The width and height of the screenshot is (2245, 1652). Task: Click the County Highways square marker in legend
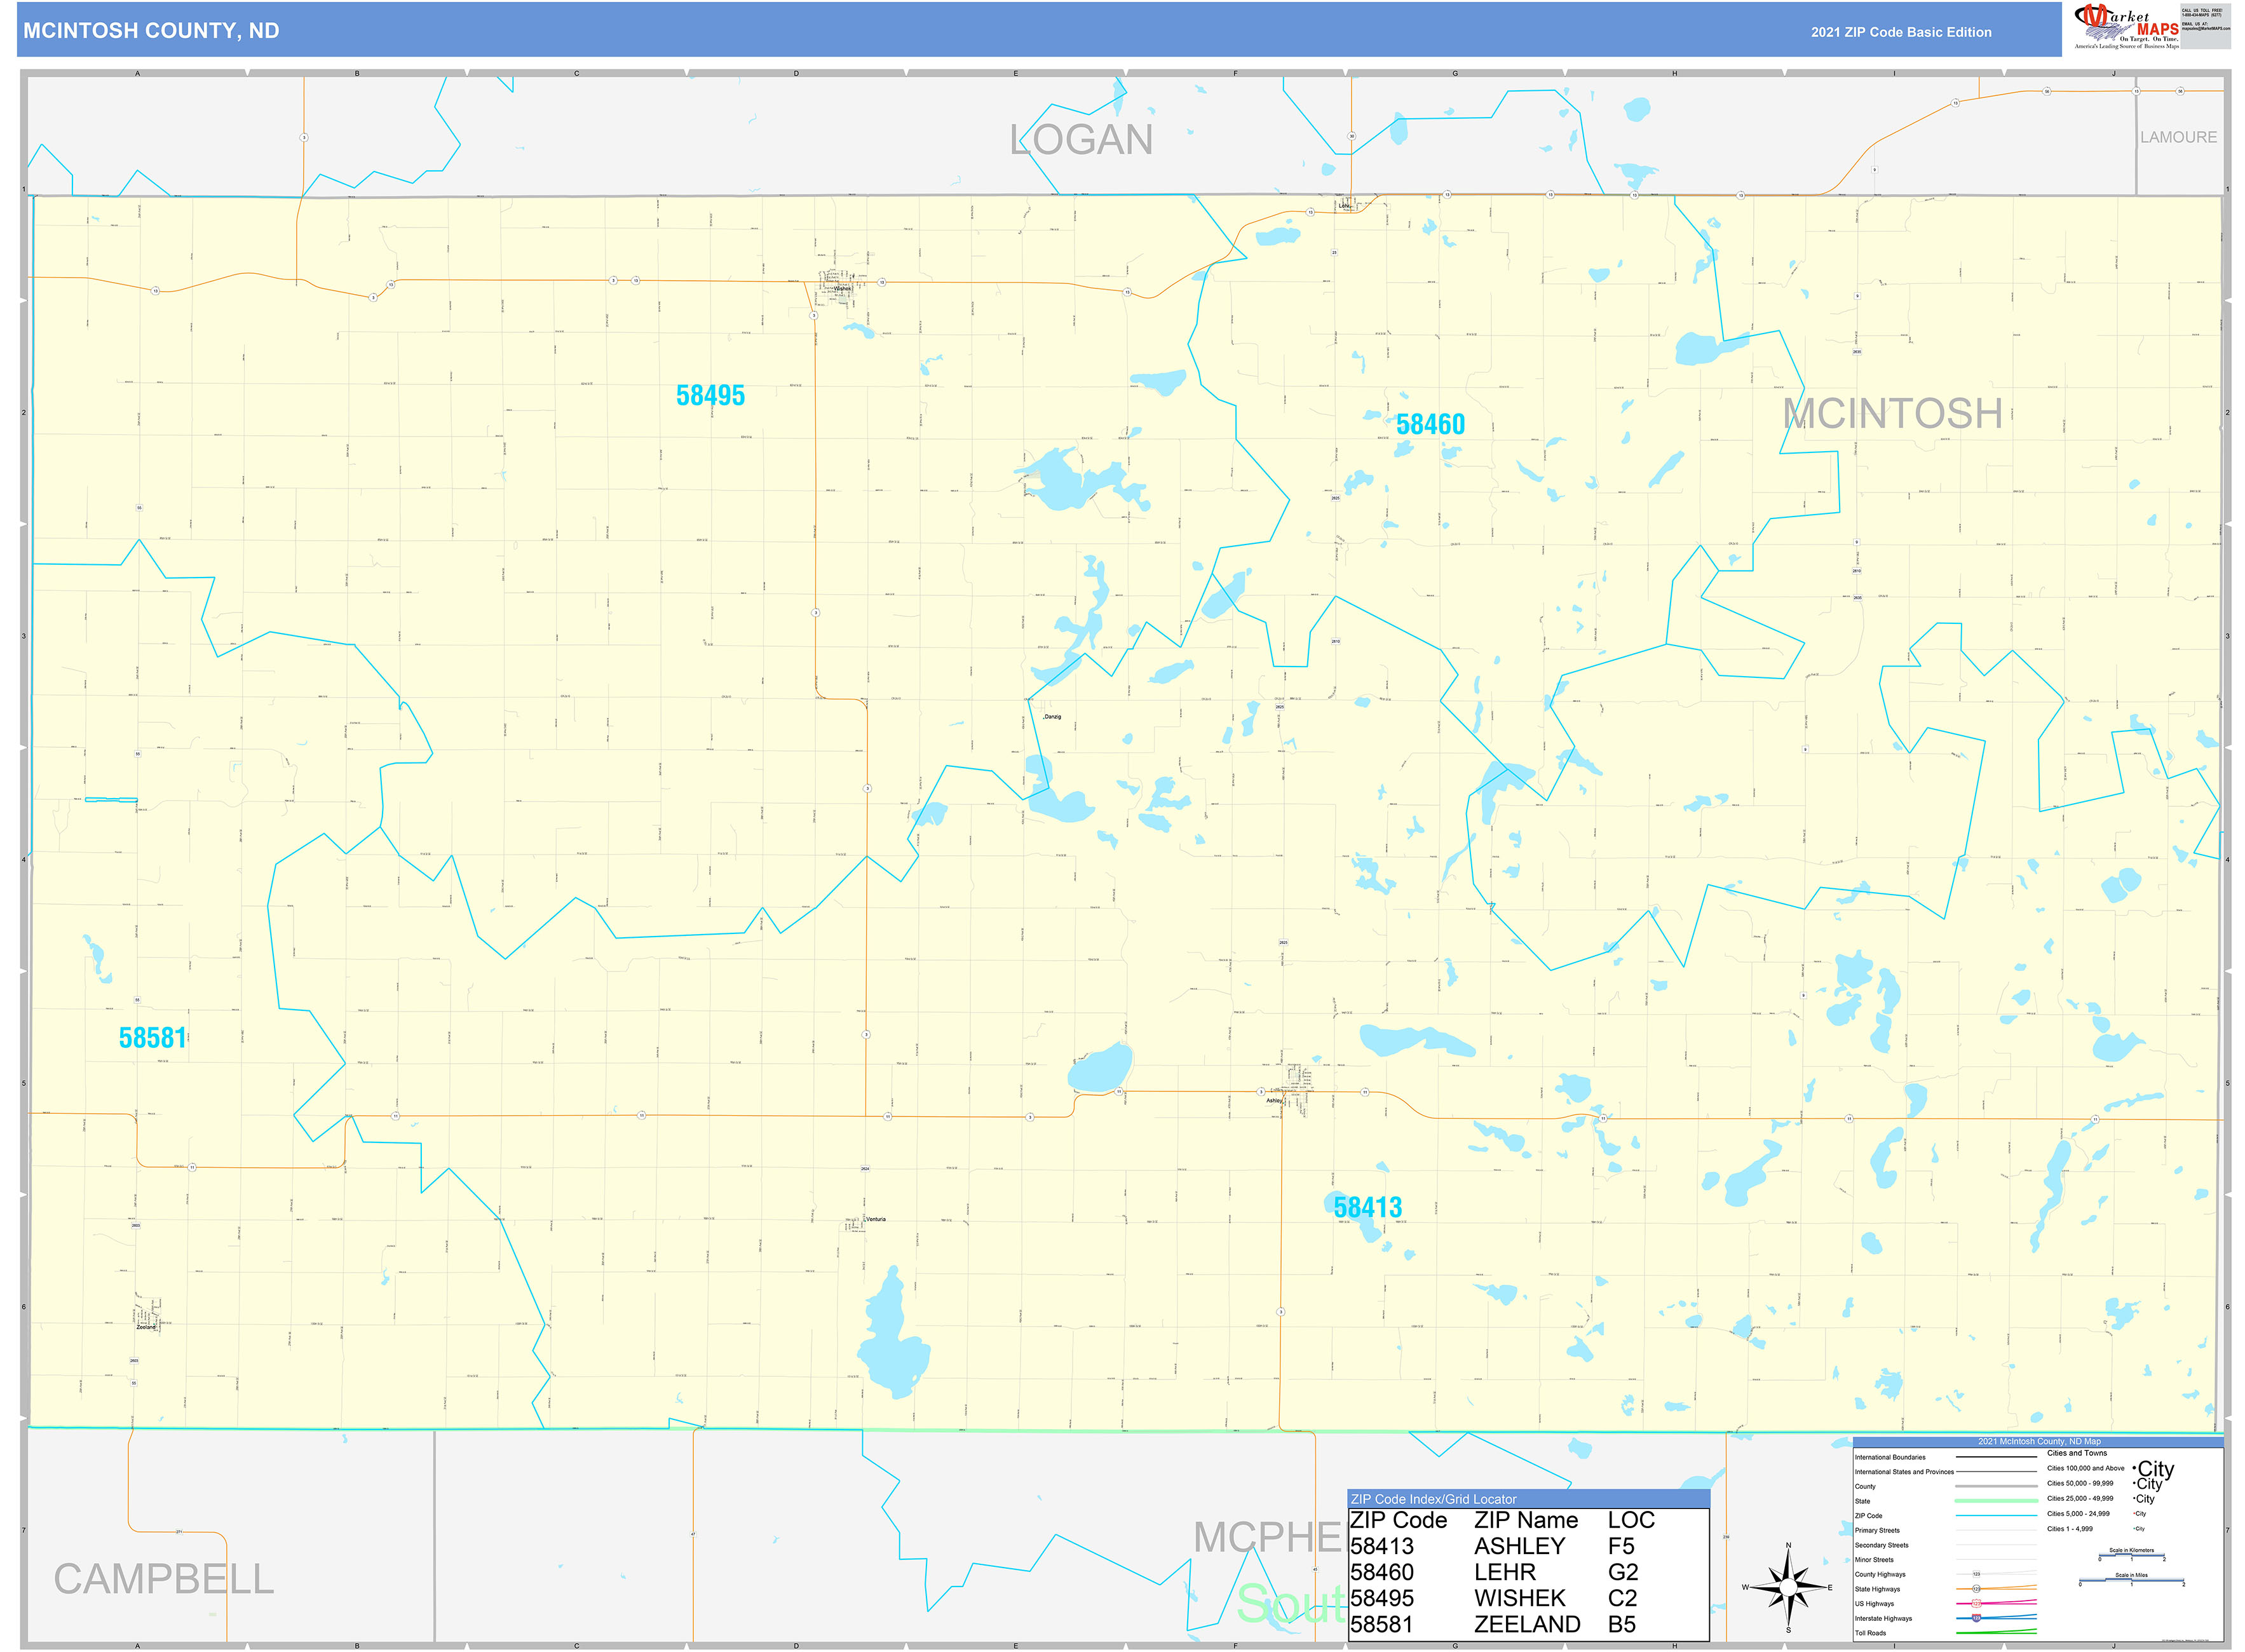[x=1976, y=1575]
